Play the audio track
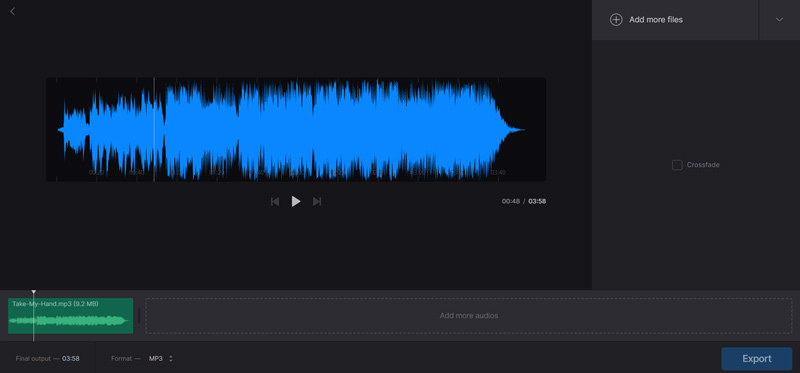The height and width of the screenshot is (373, 800). click(296, 202)
